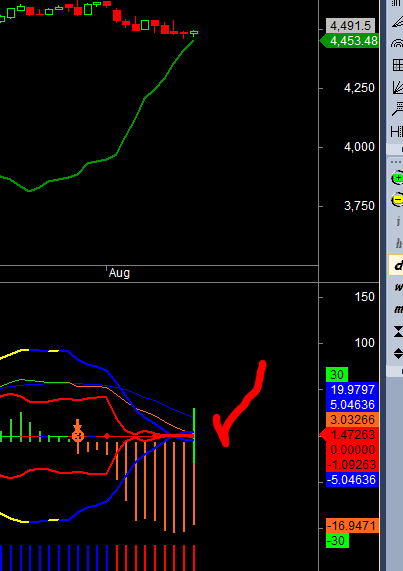This screenshot has width=403, height=571.
Task: Select the fan lines drawing tool
Action: [398, 87]
